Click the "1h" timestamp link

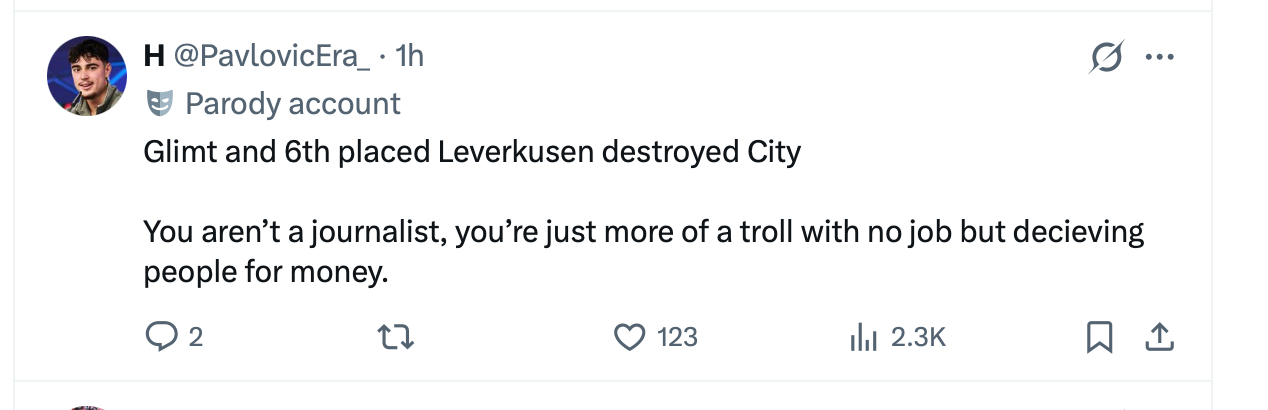point(410,56)
